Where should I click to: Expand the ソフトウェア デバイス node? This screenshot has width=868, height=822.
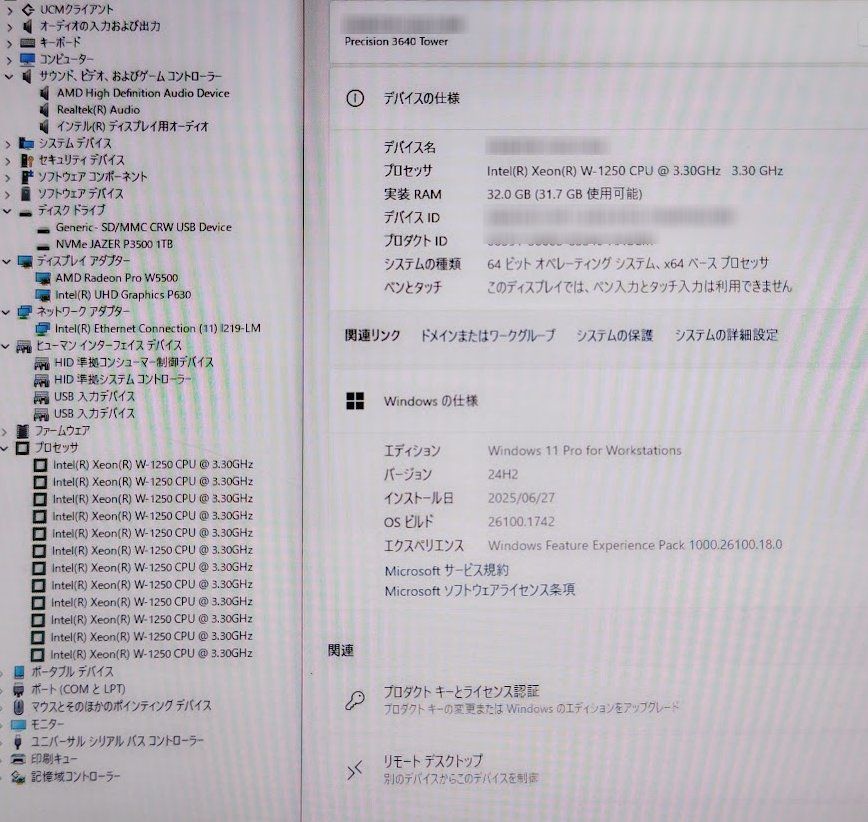coord(8,194)
